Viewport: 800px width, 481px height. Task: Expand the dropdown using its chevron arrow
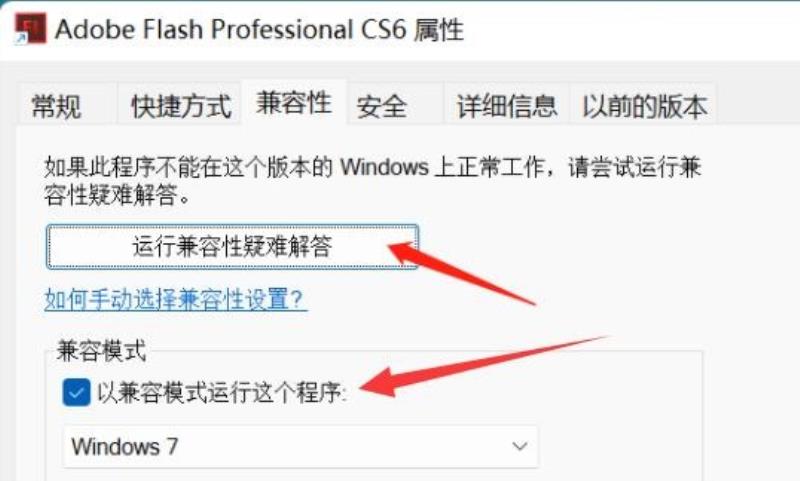pos(519,447)
